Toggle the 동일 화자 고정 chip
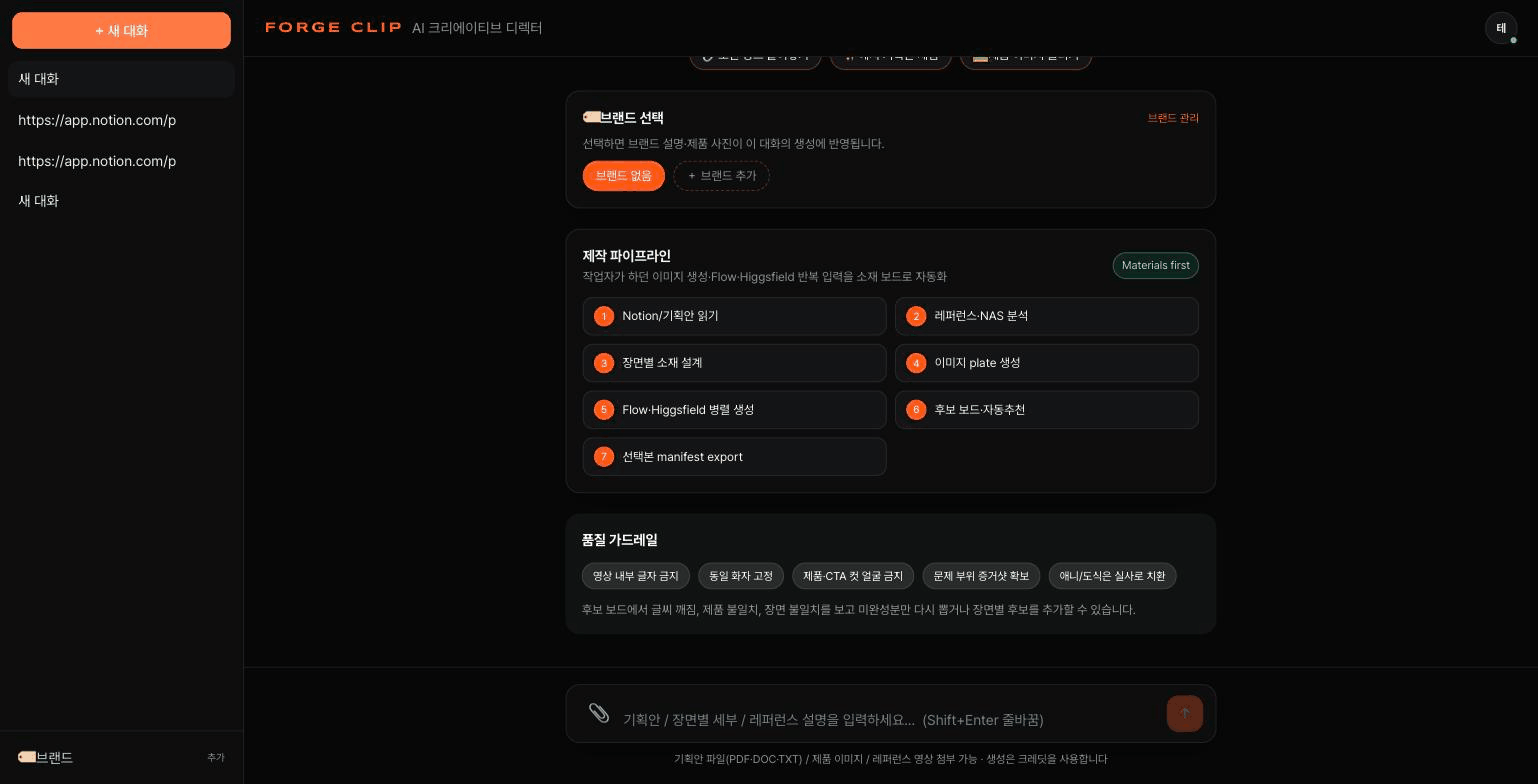 (741, 576)
